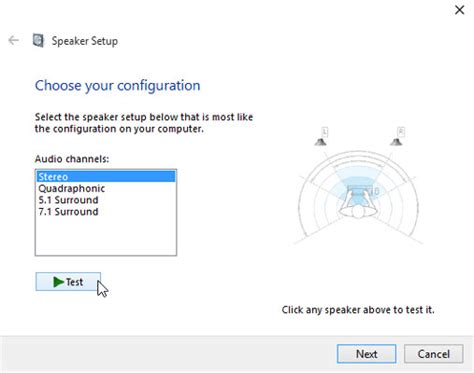Select Stereo in Audio channels list
This screenshot has height=373, width=474.
(106, 176)
